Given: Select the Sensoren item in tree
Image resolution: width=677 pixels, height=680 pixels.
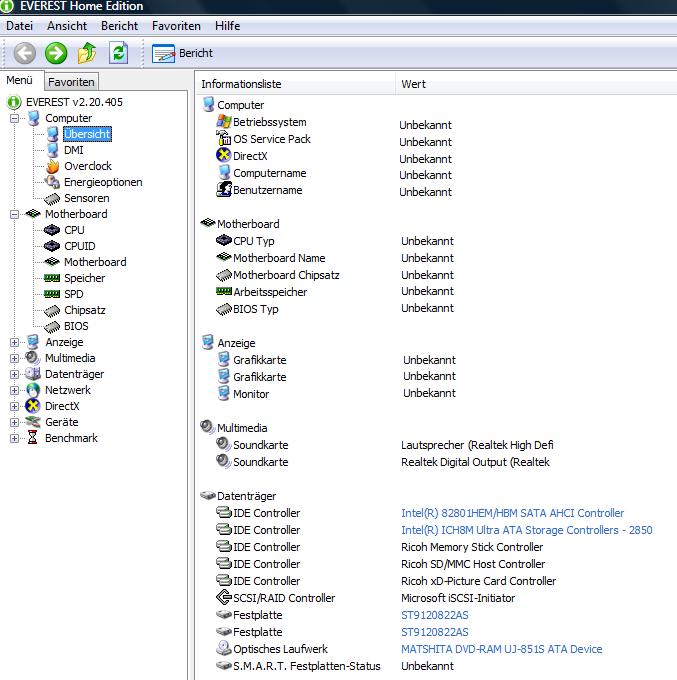Looking at the screenshot, I should 86,198.
